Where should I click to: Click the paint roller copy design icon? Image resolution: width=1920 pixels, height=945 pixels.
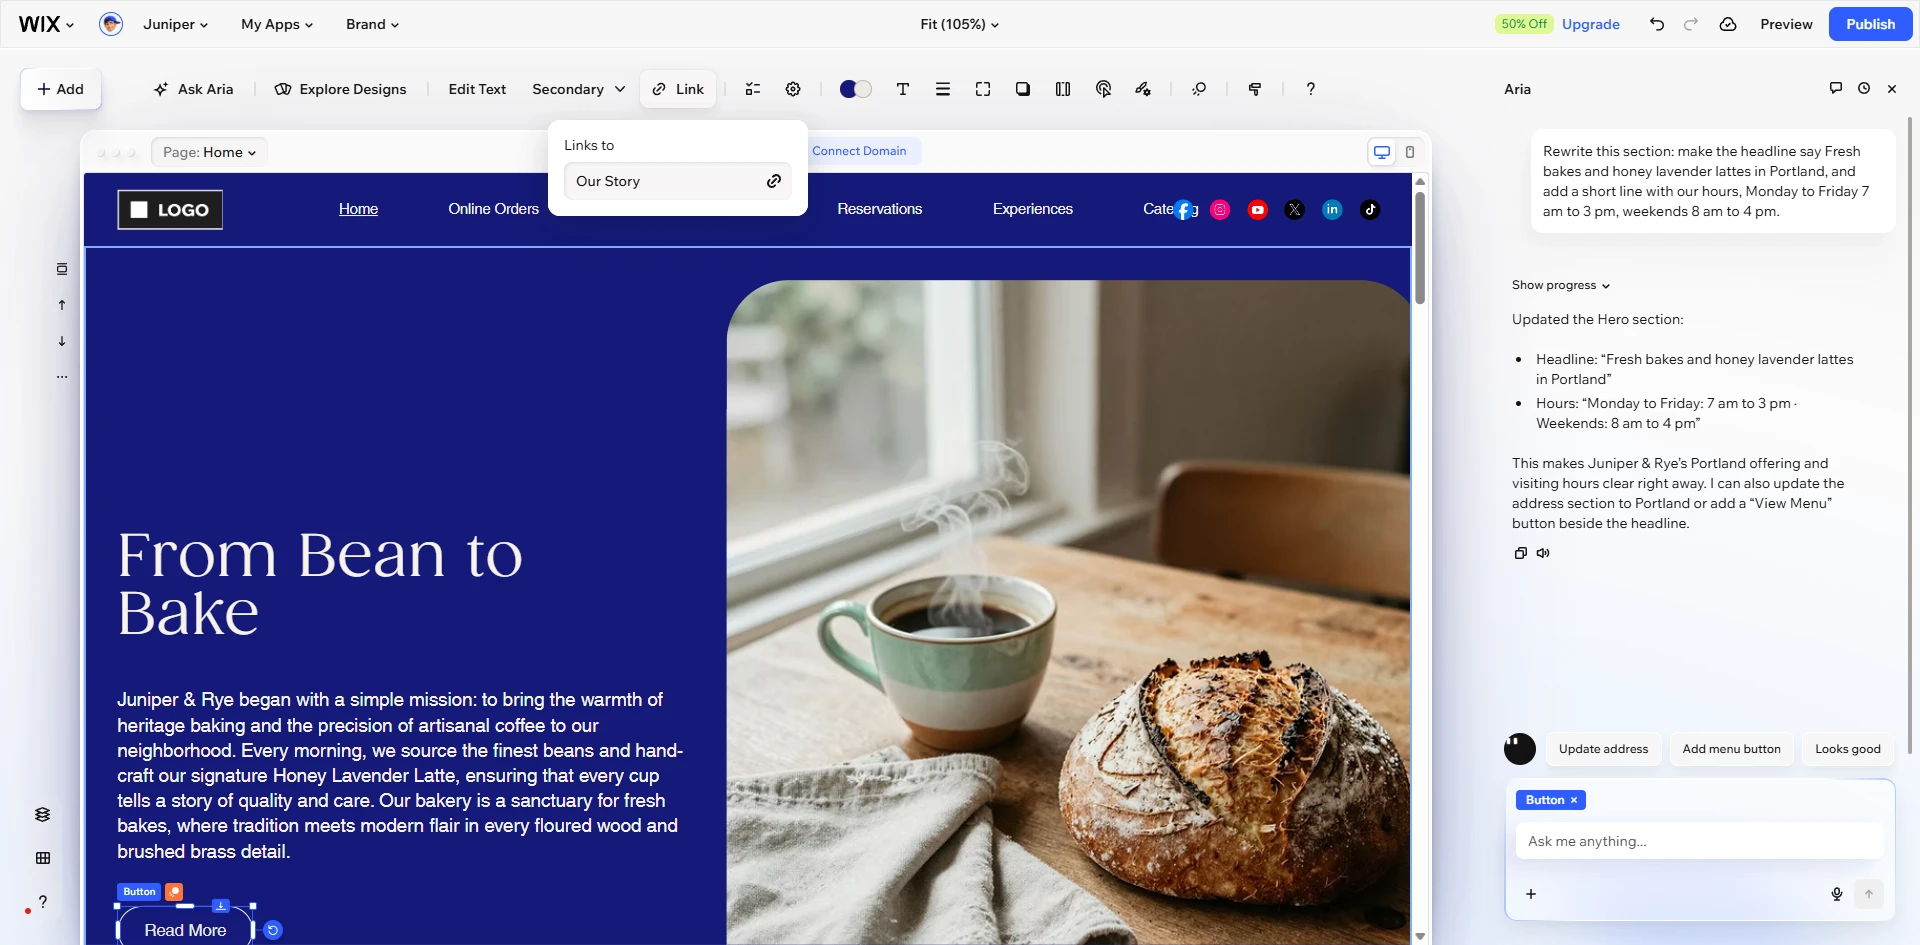[x=1254, y=89]
